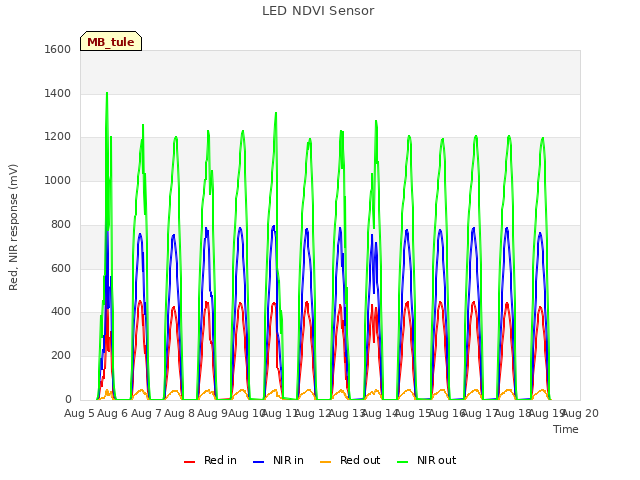Click the orange Red out legend swatch
640x480 pixels.
point(326,462)
